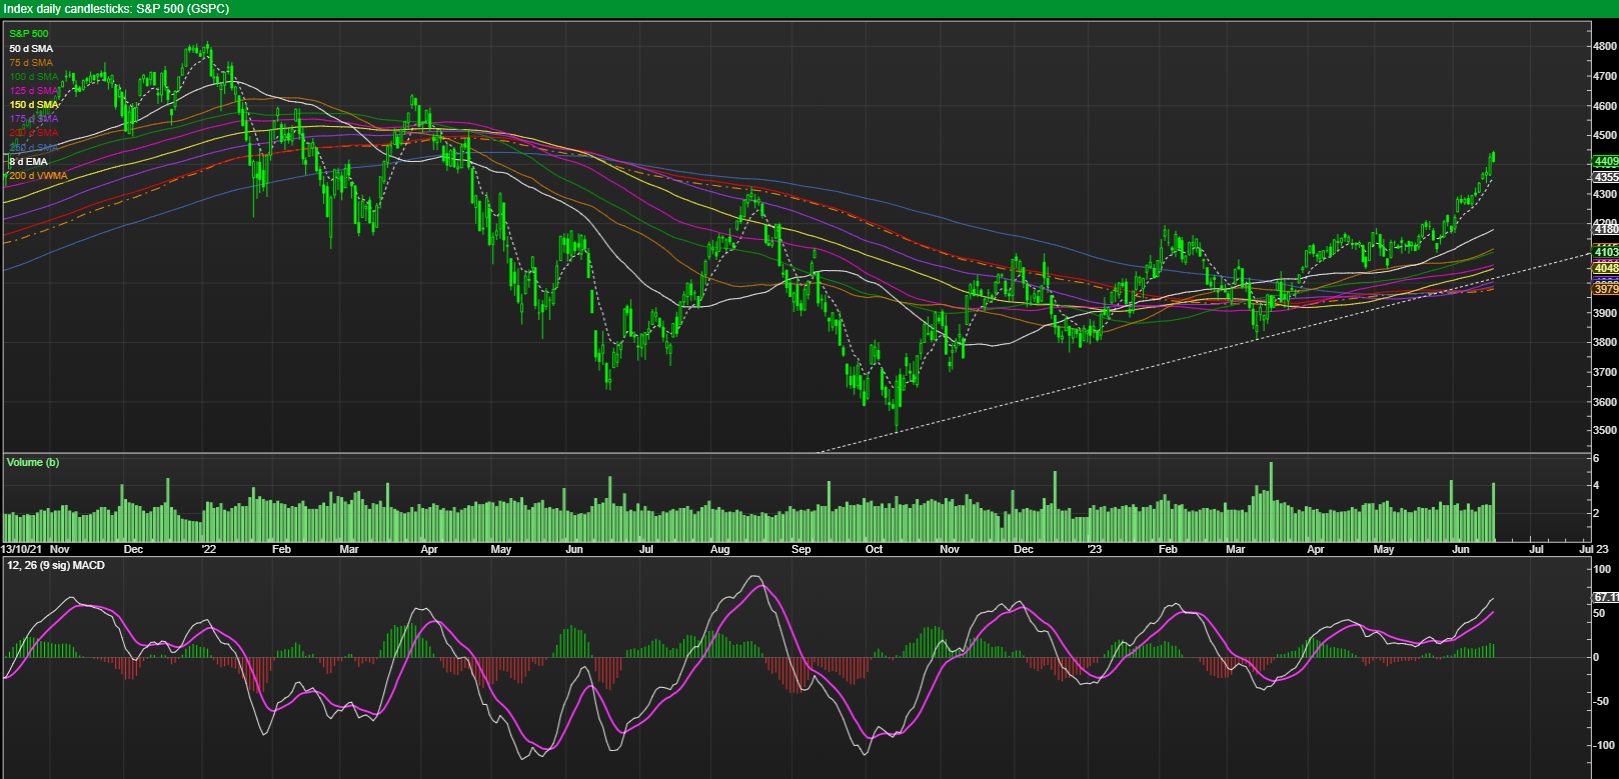This screenshot has height=779, width=1619.
Task: Click the green 4103 price tag
Action: coord(1606,252)
